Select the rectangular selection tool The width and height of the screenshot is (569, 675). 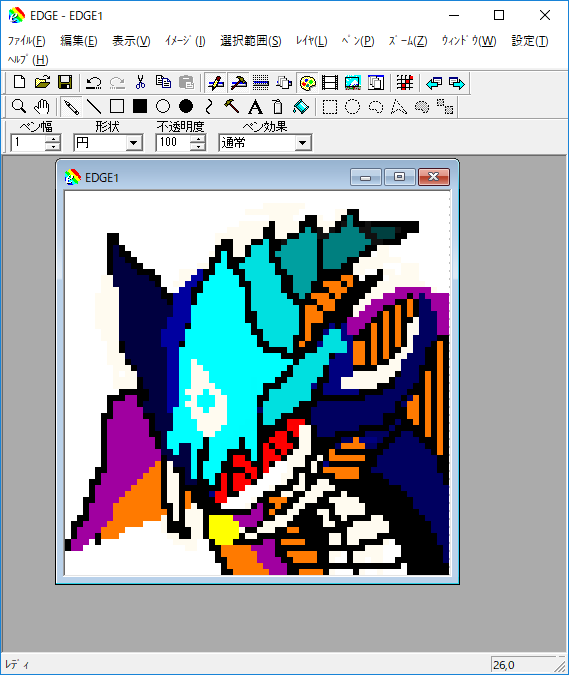pyautogui.click(x=330, y=106)
